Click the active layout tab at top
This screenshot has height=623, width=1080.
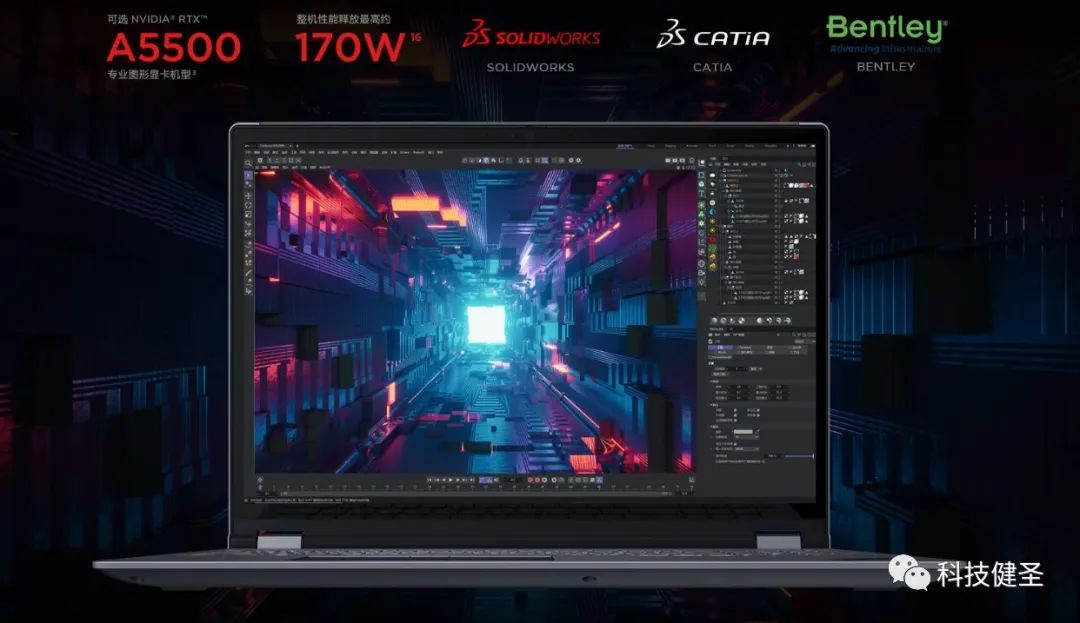625,146
